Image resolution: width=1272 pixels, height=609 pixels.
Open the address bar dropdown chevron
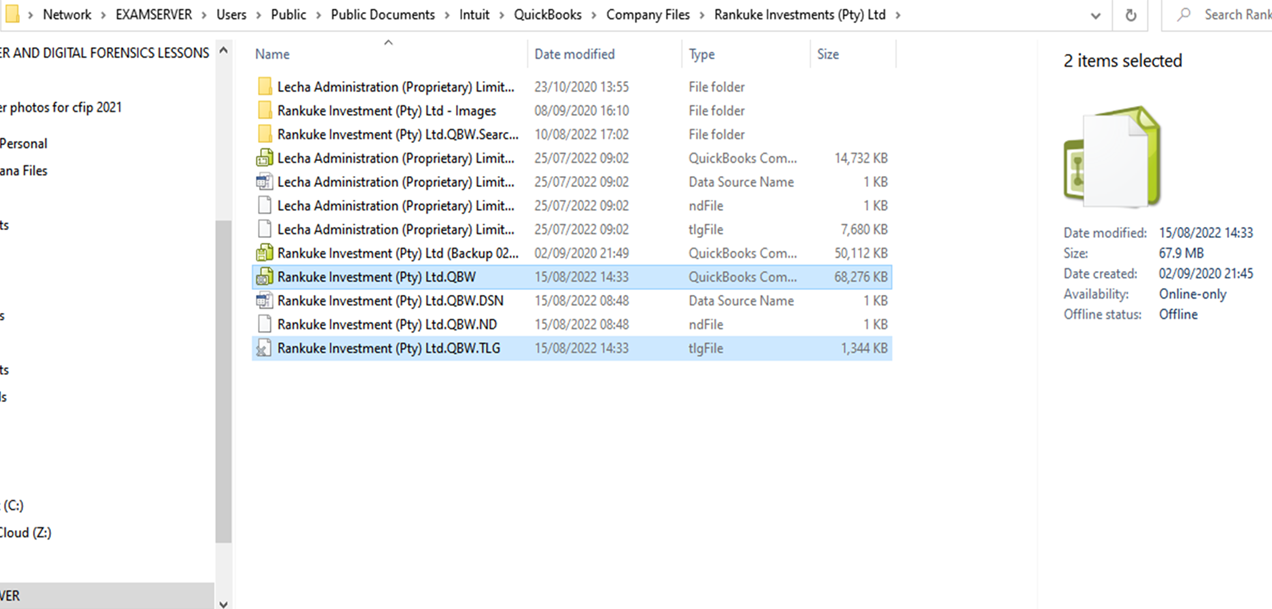click(x=1095, y=15)
